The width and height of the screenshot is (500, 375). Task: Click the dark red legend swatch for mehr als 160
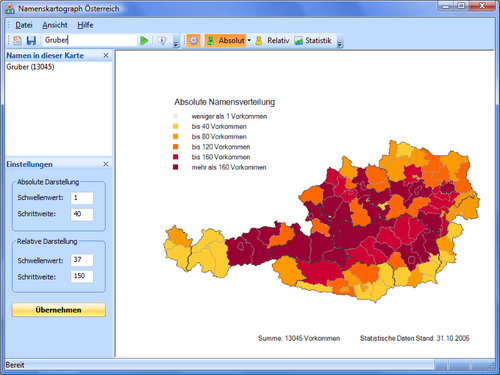pyautogui.click(x=175, y=167)
